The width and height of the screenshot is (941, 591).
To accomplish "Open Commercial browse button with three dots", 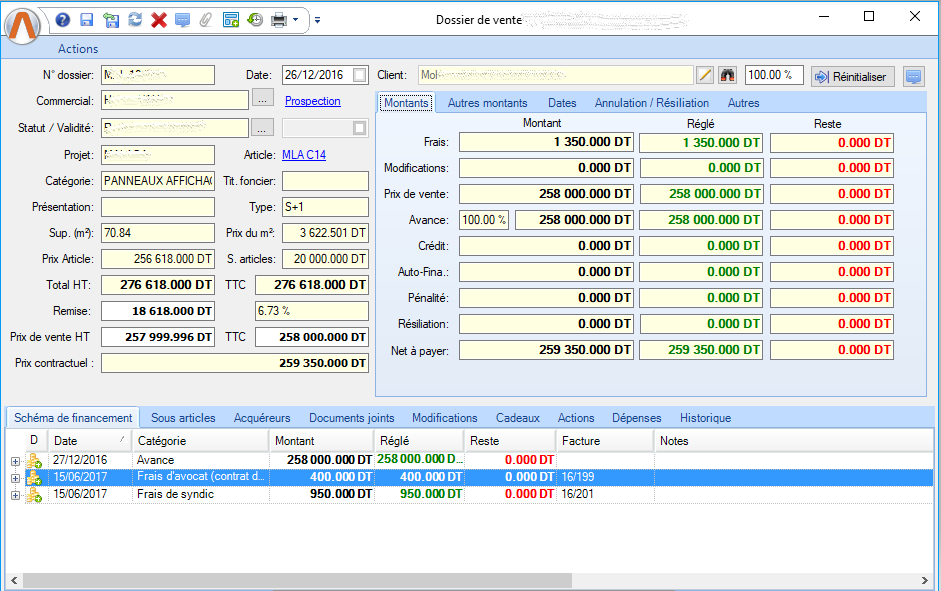I will pyautogui.click(x=262, y=99).
